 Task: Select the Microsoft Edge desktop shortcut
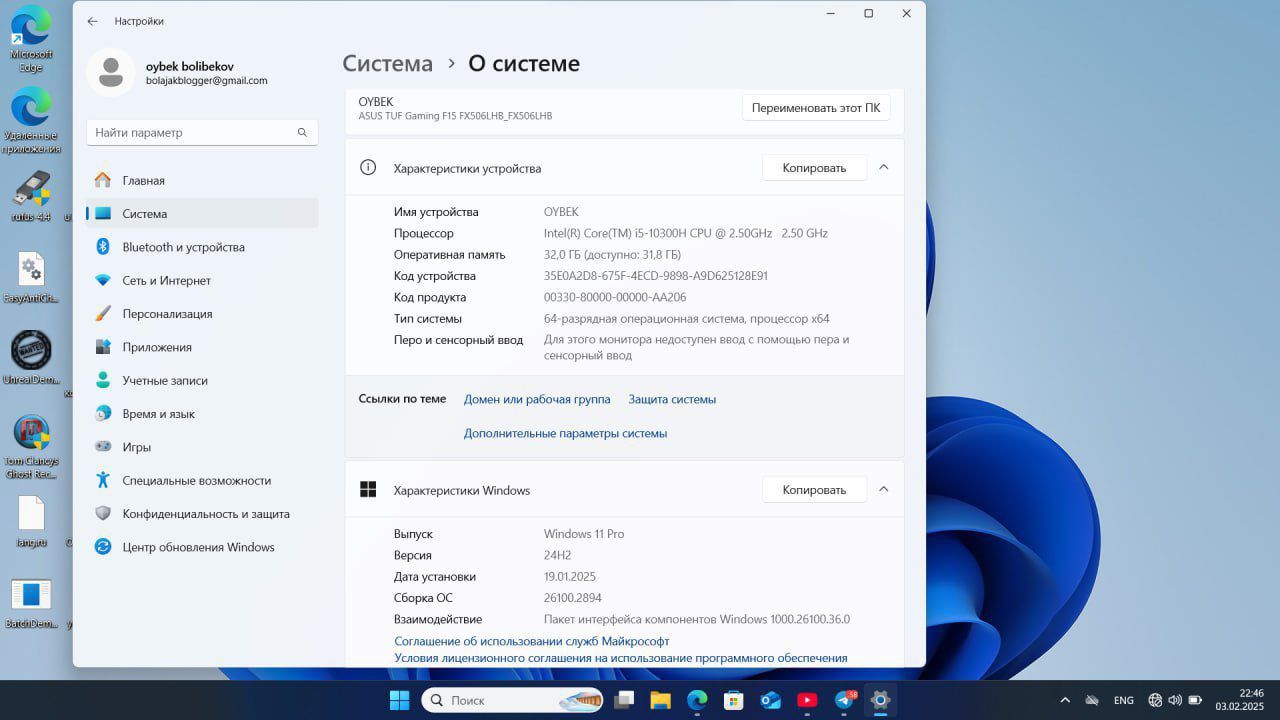pos(31,38)
